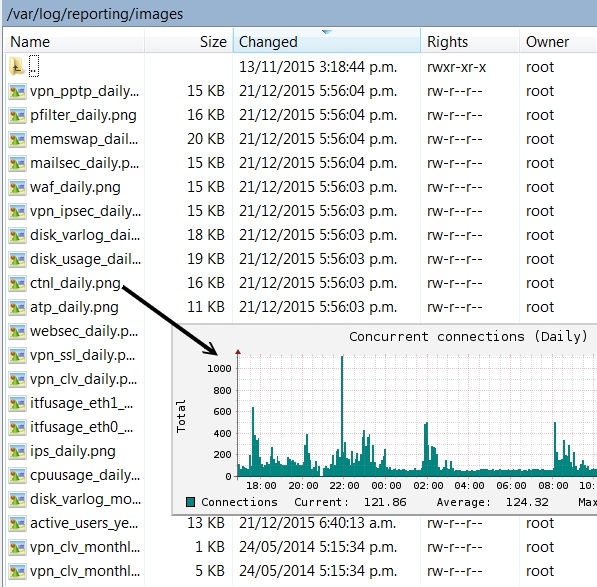Select the pfilter_daily.png file icon
This screenshot has height=587, width=597.
click(18, 115)
